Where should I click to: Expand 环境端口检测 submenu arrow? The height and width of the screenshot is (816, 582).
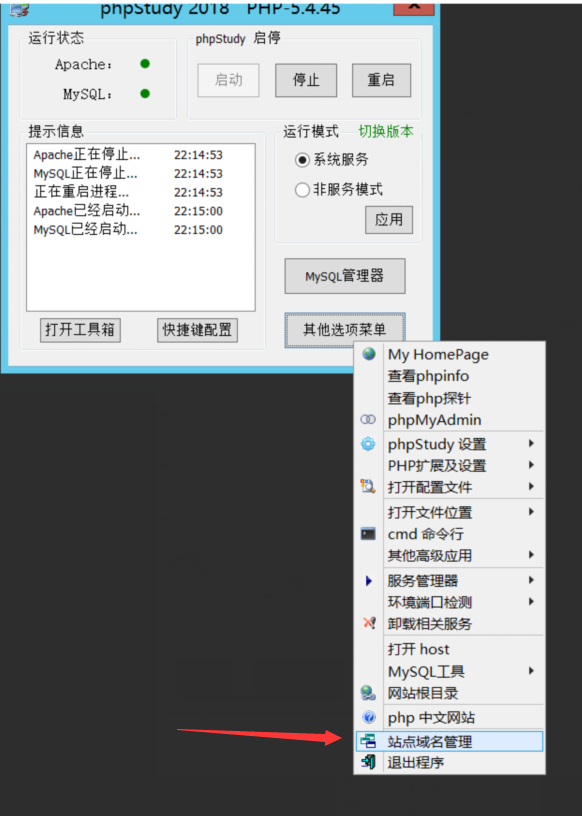(x=531, y=602)
